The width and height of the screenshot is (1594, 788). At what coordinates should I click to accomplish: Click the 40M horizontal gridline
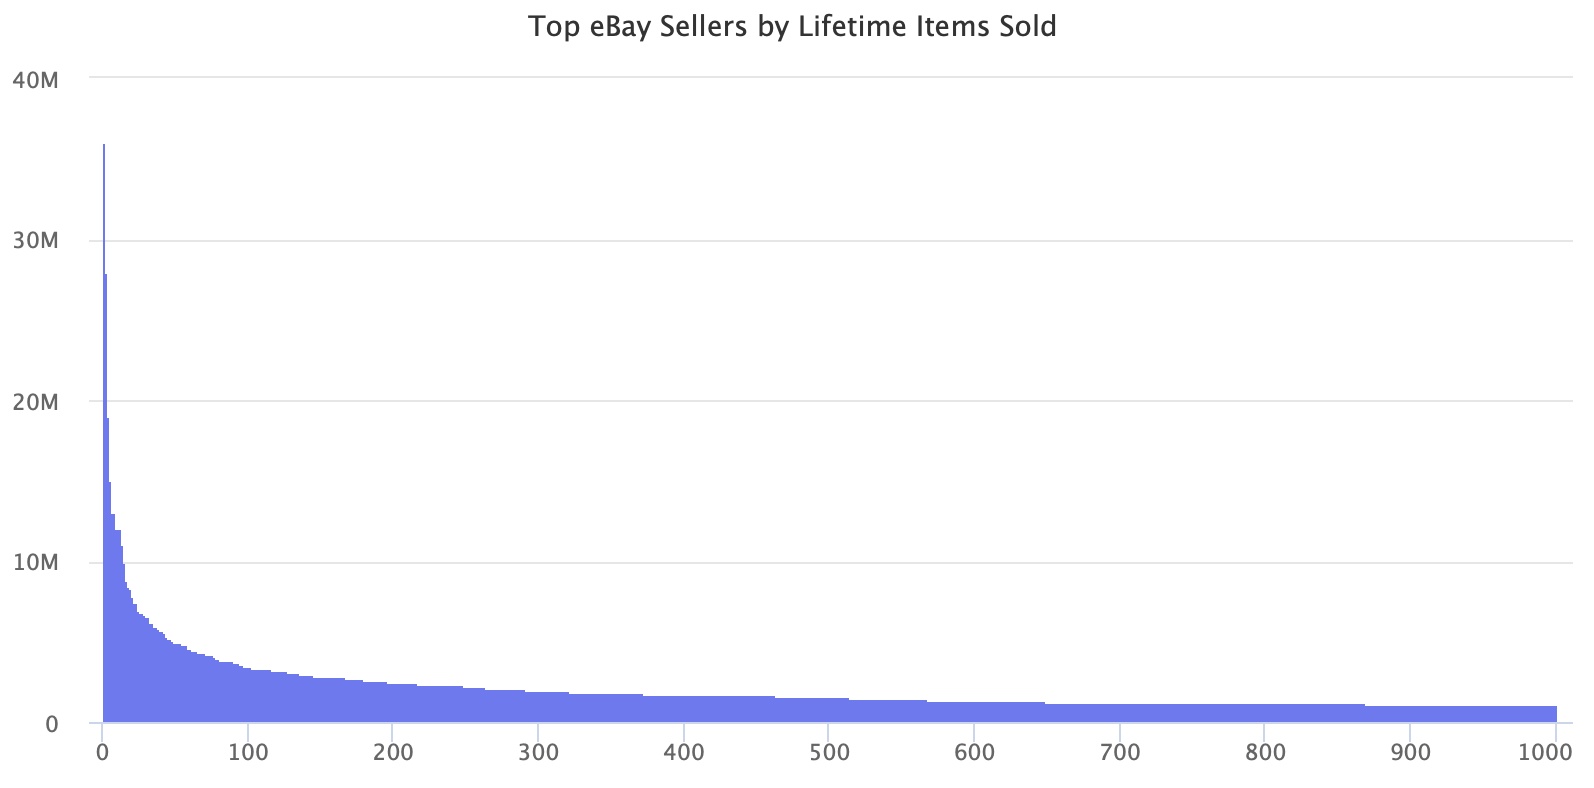point(800,77)
